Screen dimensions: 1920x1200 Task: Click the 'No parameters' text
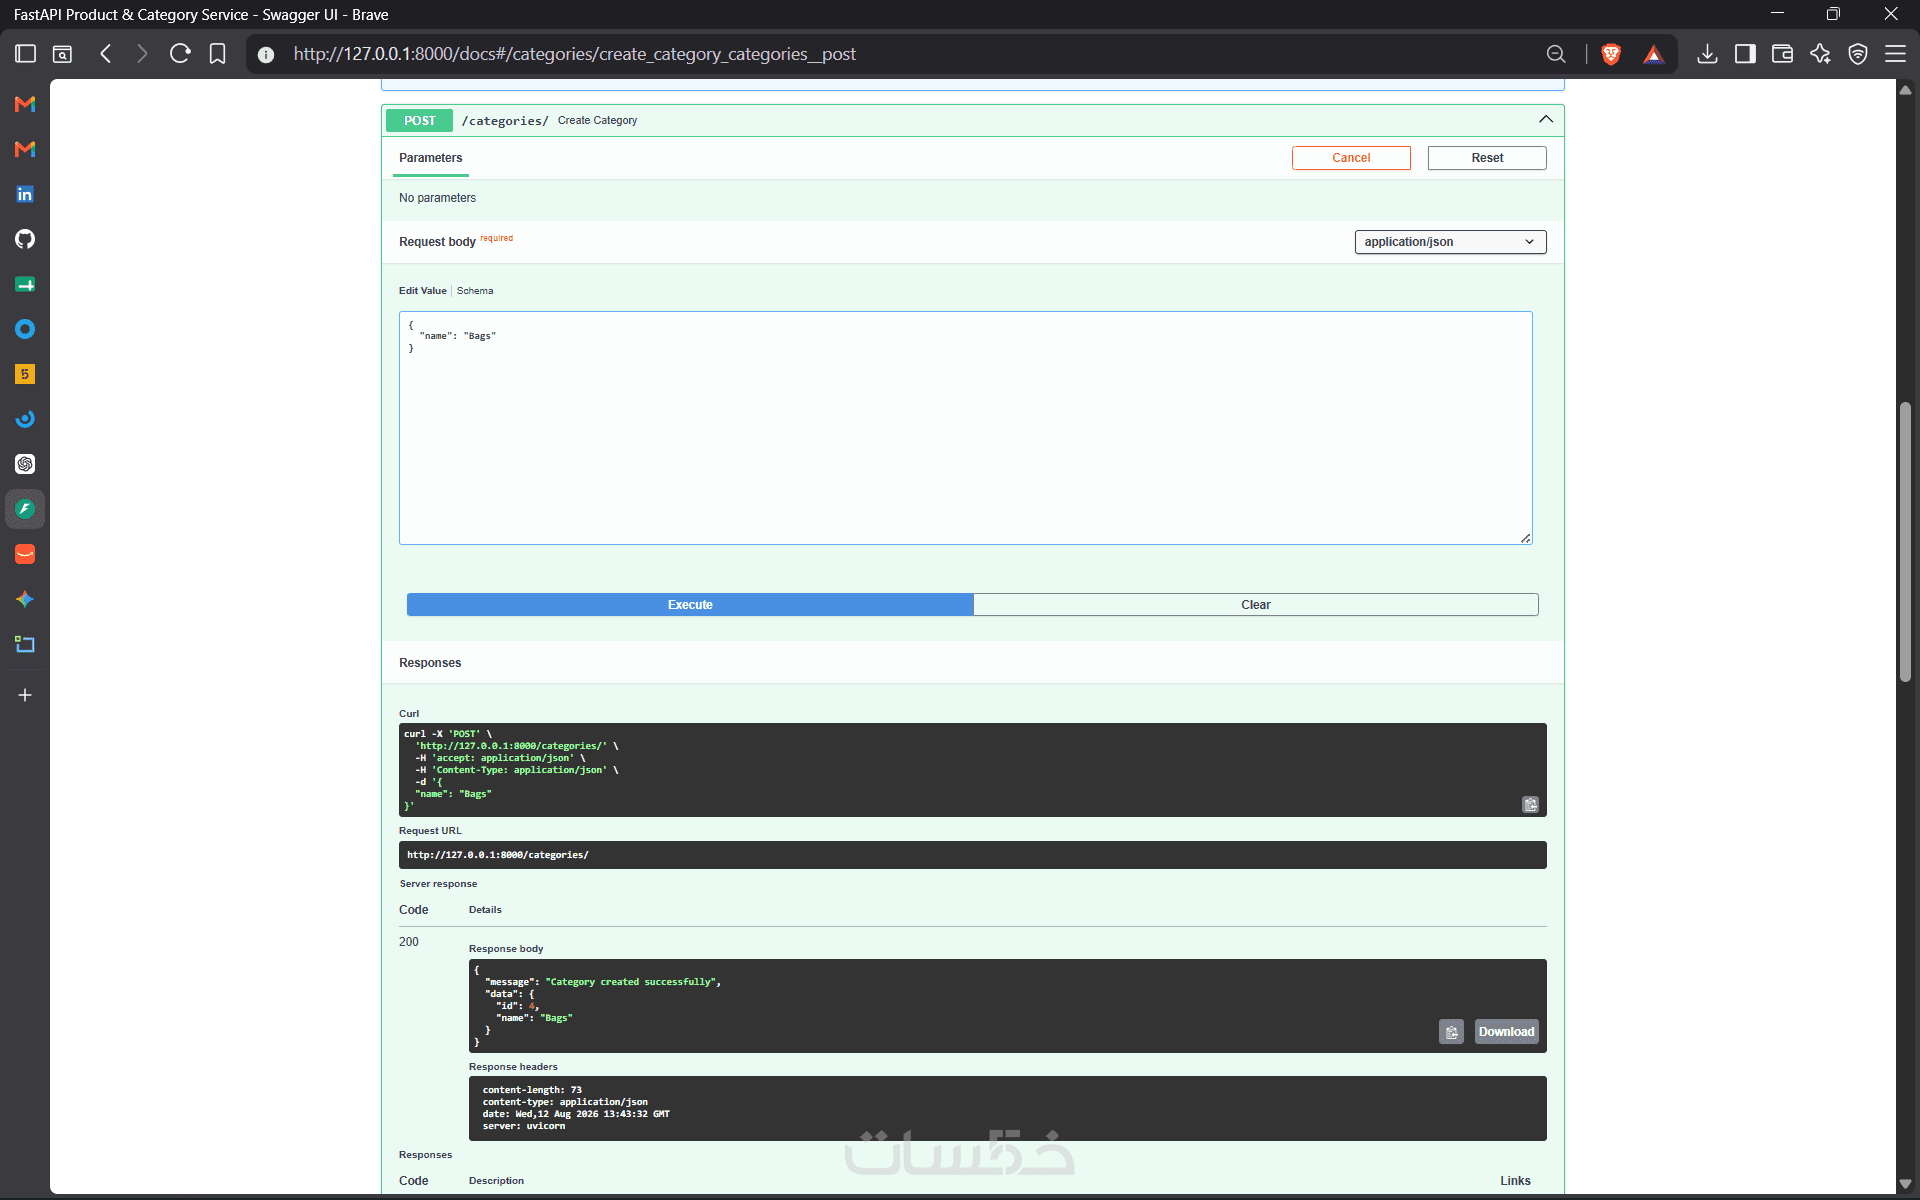437,198
